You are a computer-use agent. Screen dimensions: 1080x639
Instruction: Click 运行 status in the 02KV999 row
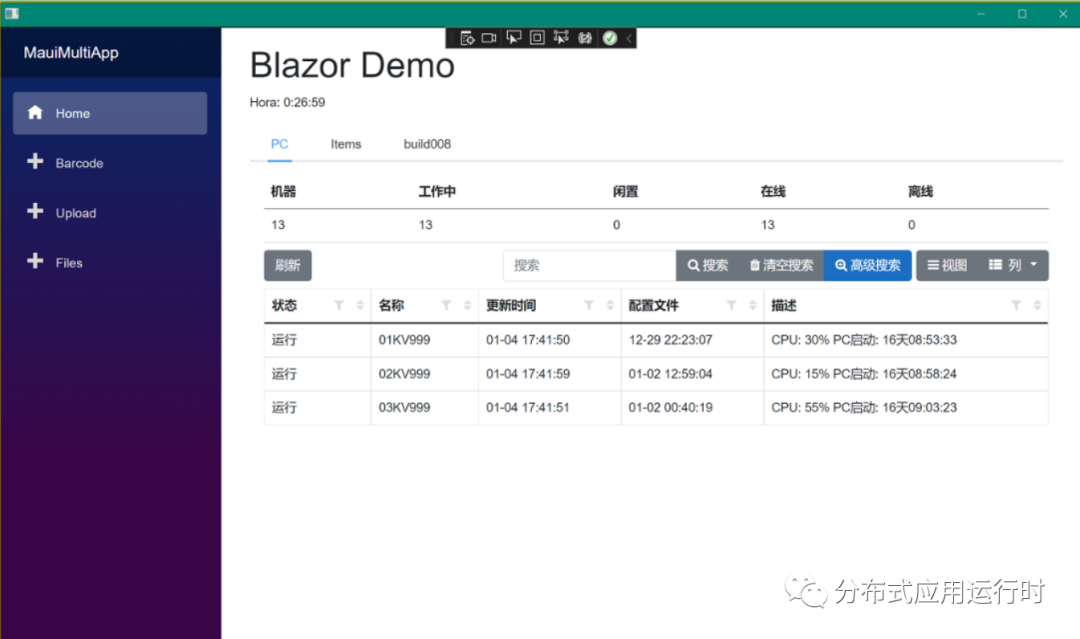[284, 374]
